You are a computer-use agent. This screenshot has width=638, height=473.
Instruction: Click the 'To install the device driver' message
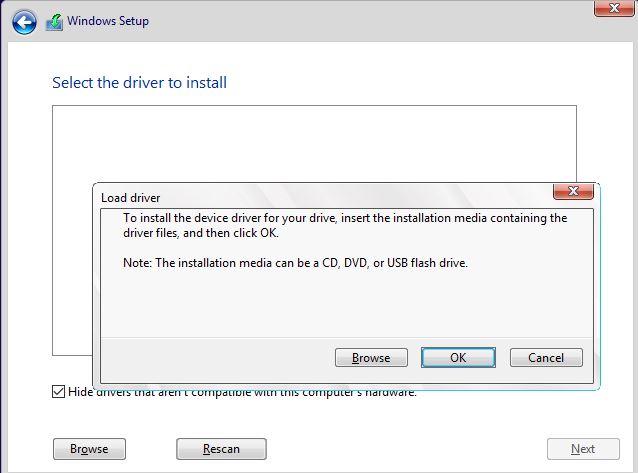click(345, 225)
